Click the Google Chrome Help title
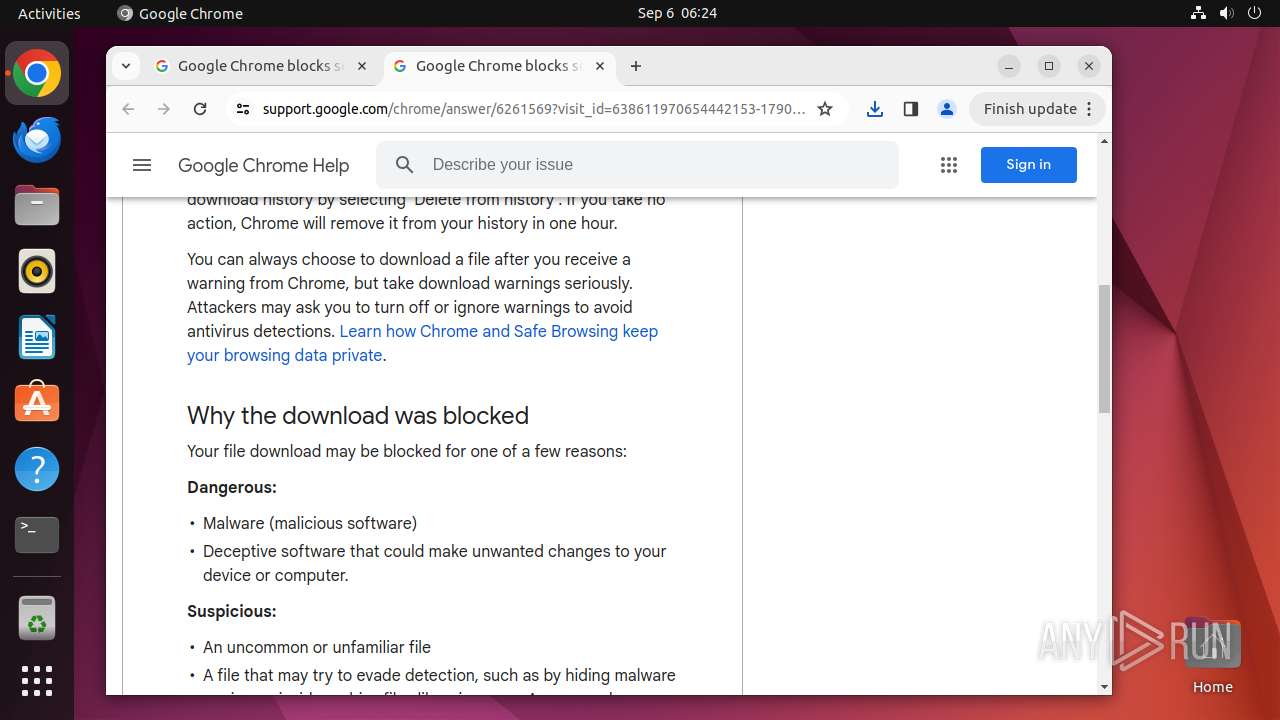 [263, 165]
